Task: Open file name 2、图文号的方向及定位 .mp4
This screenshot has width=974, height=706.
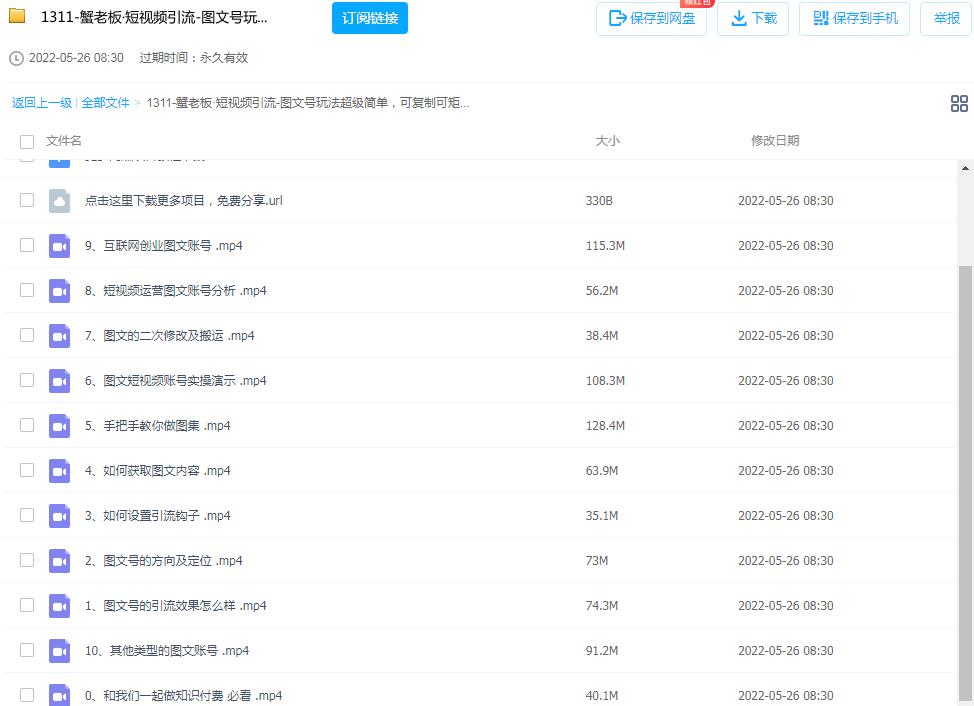Action: point(163,561)
